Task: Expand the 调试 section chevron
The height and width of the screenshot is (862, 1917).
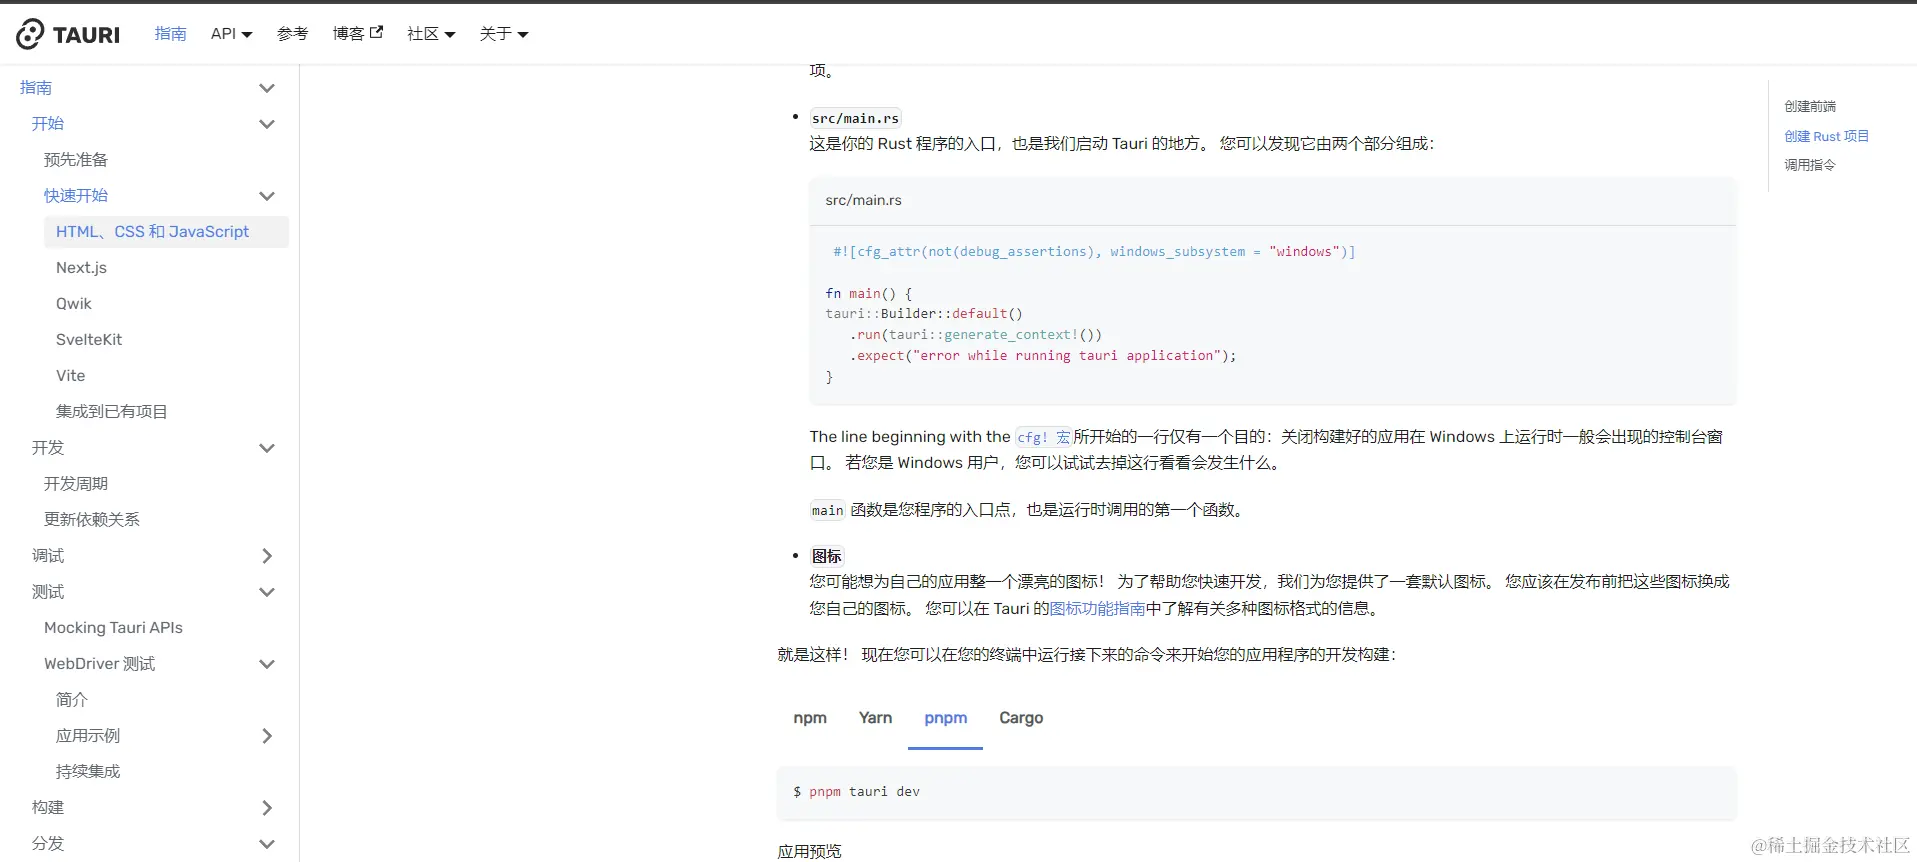Action: (267, 556)
